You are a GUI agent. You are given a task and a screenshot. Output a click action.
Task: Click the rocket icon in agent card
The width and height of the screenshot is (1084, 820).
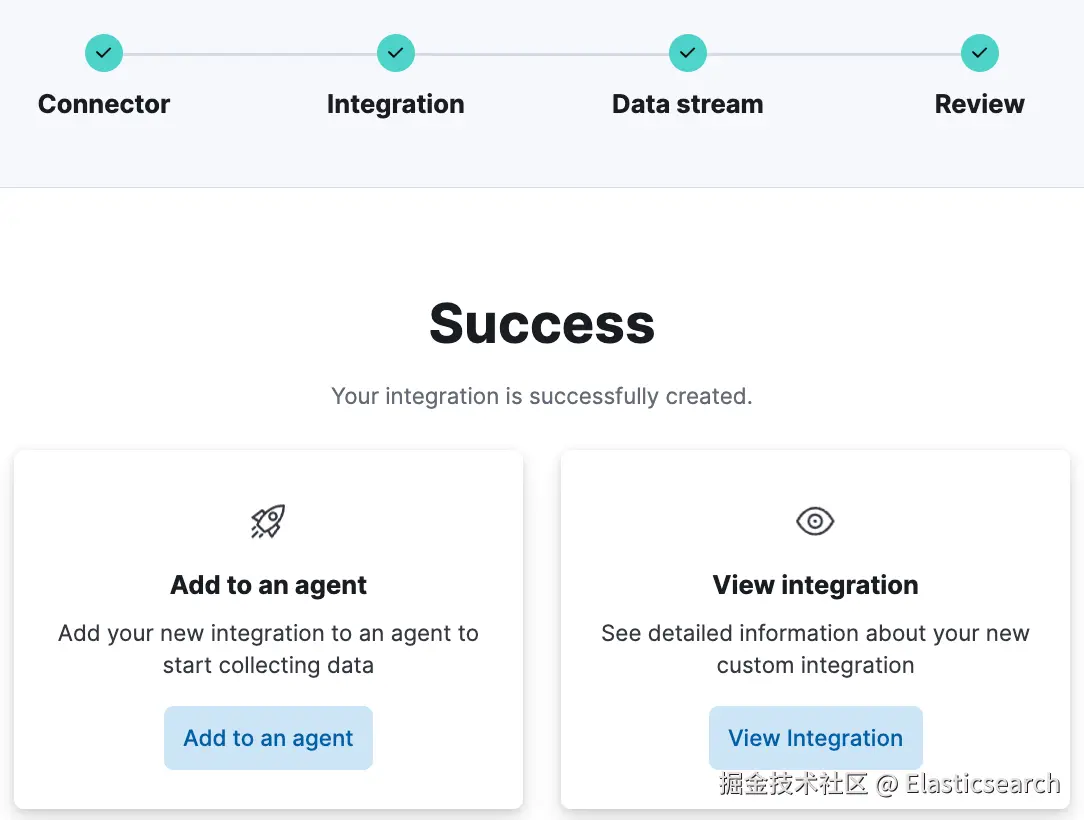(268, 521)
